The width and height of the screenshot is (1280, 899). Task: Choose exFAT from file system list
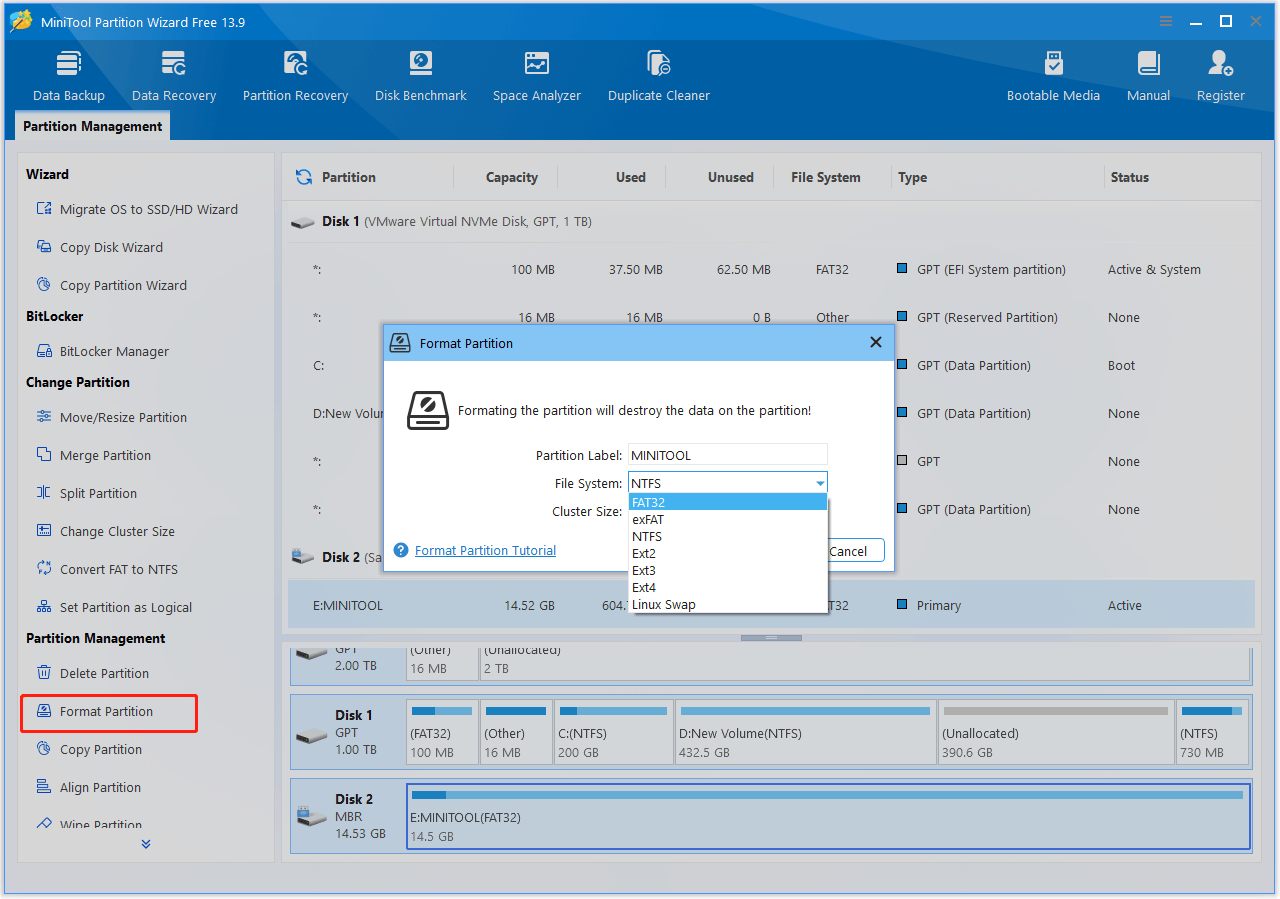(728, 520)
